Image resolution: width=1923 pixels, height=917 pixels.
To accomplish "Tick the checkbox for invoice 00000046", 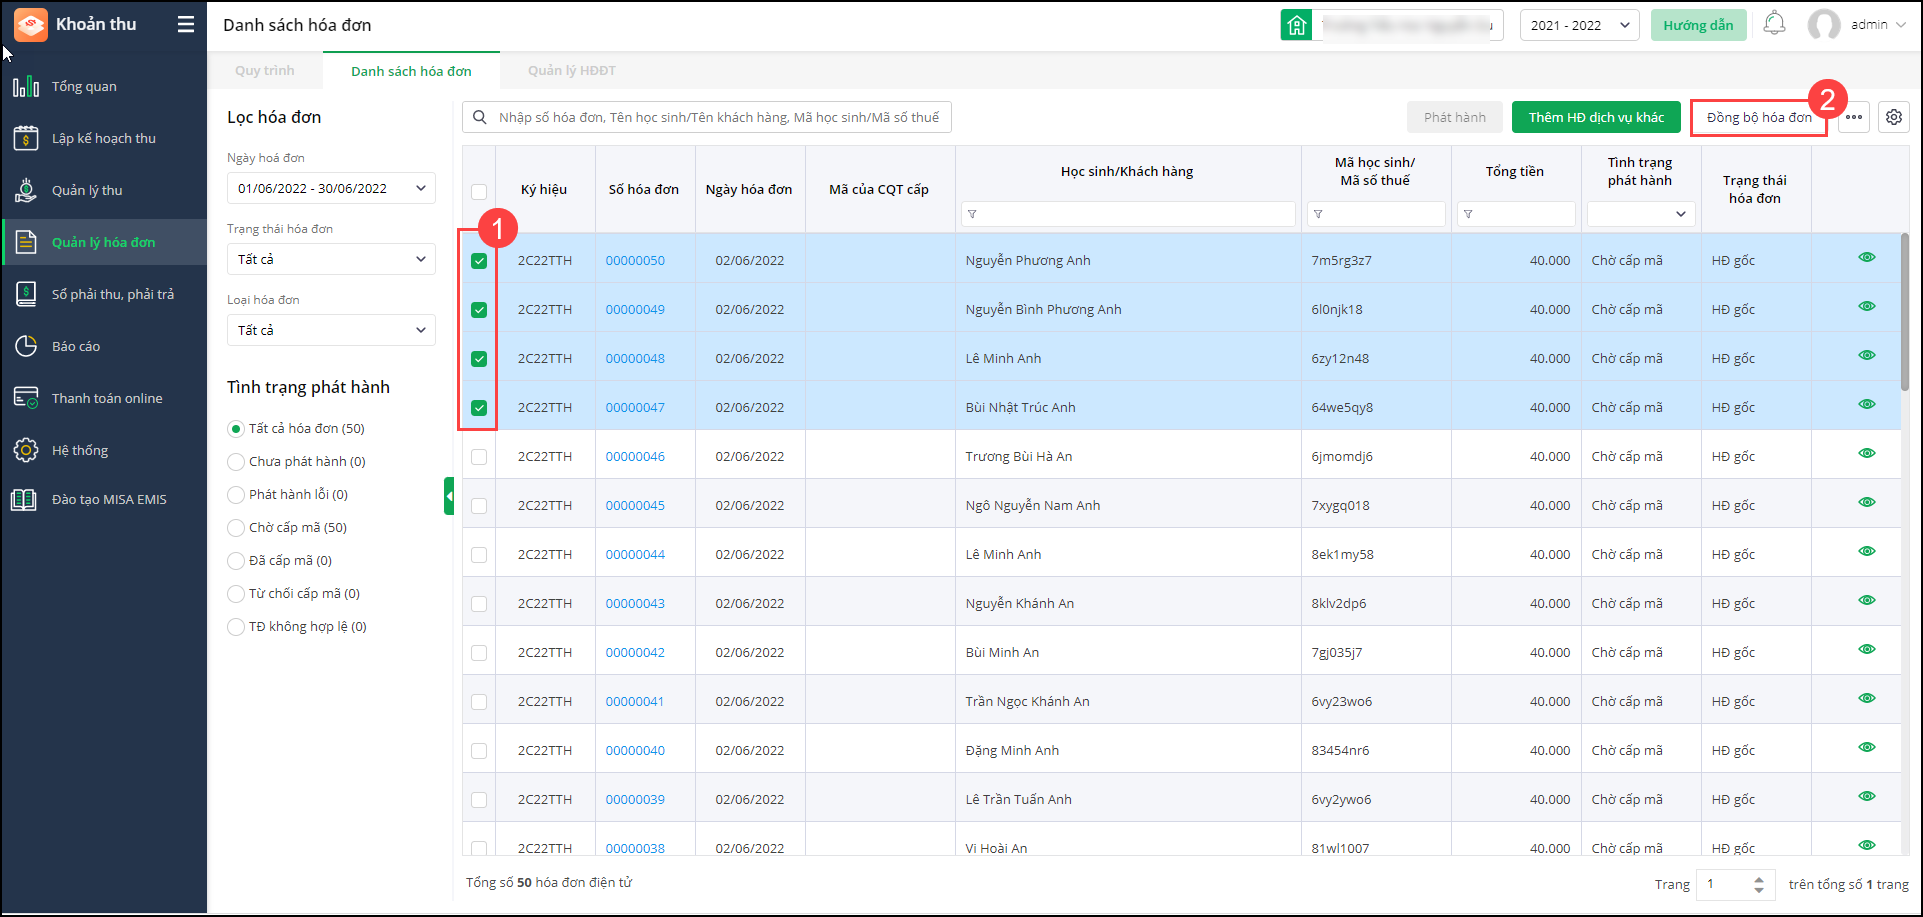I will 479,457.
